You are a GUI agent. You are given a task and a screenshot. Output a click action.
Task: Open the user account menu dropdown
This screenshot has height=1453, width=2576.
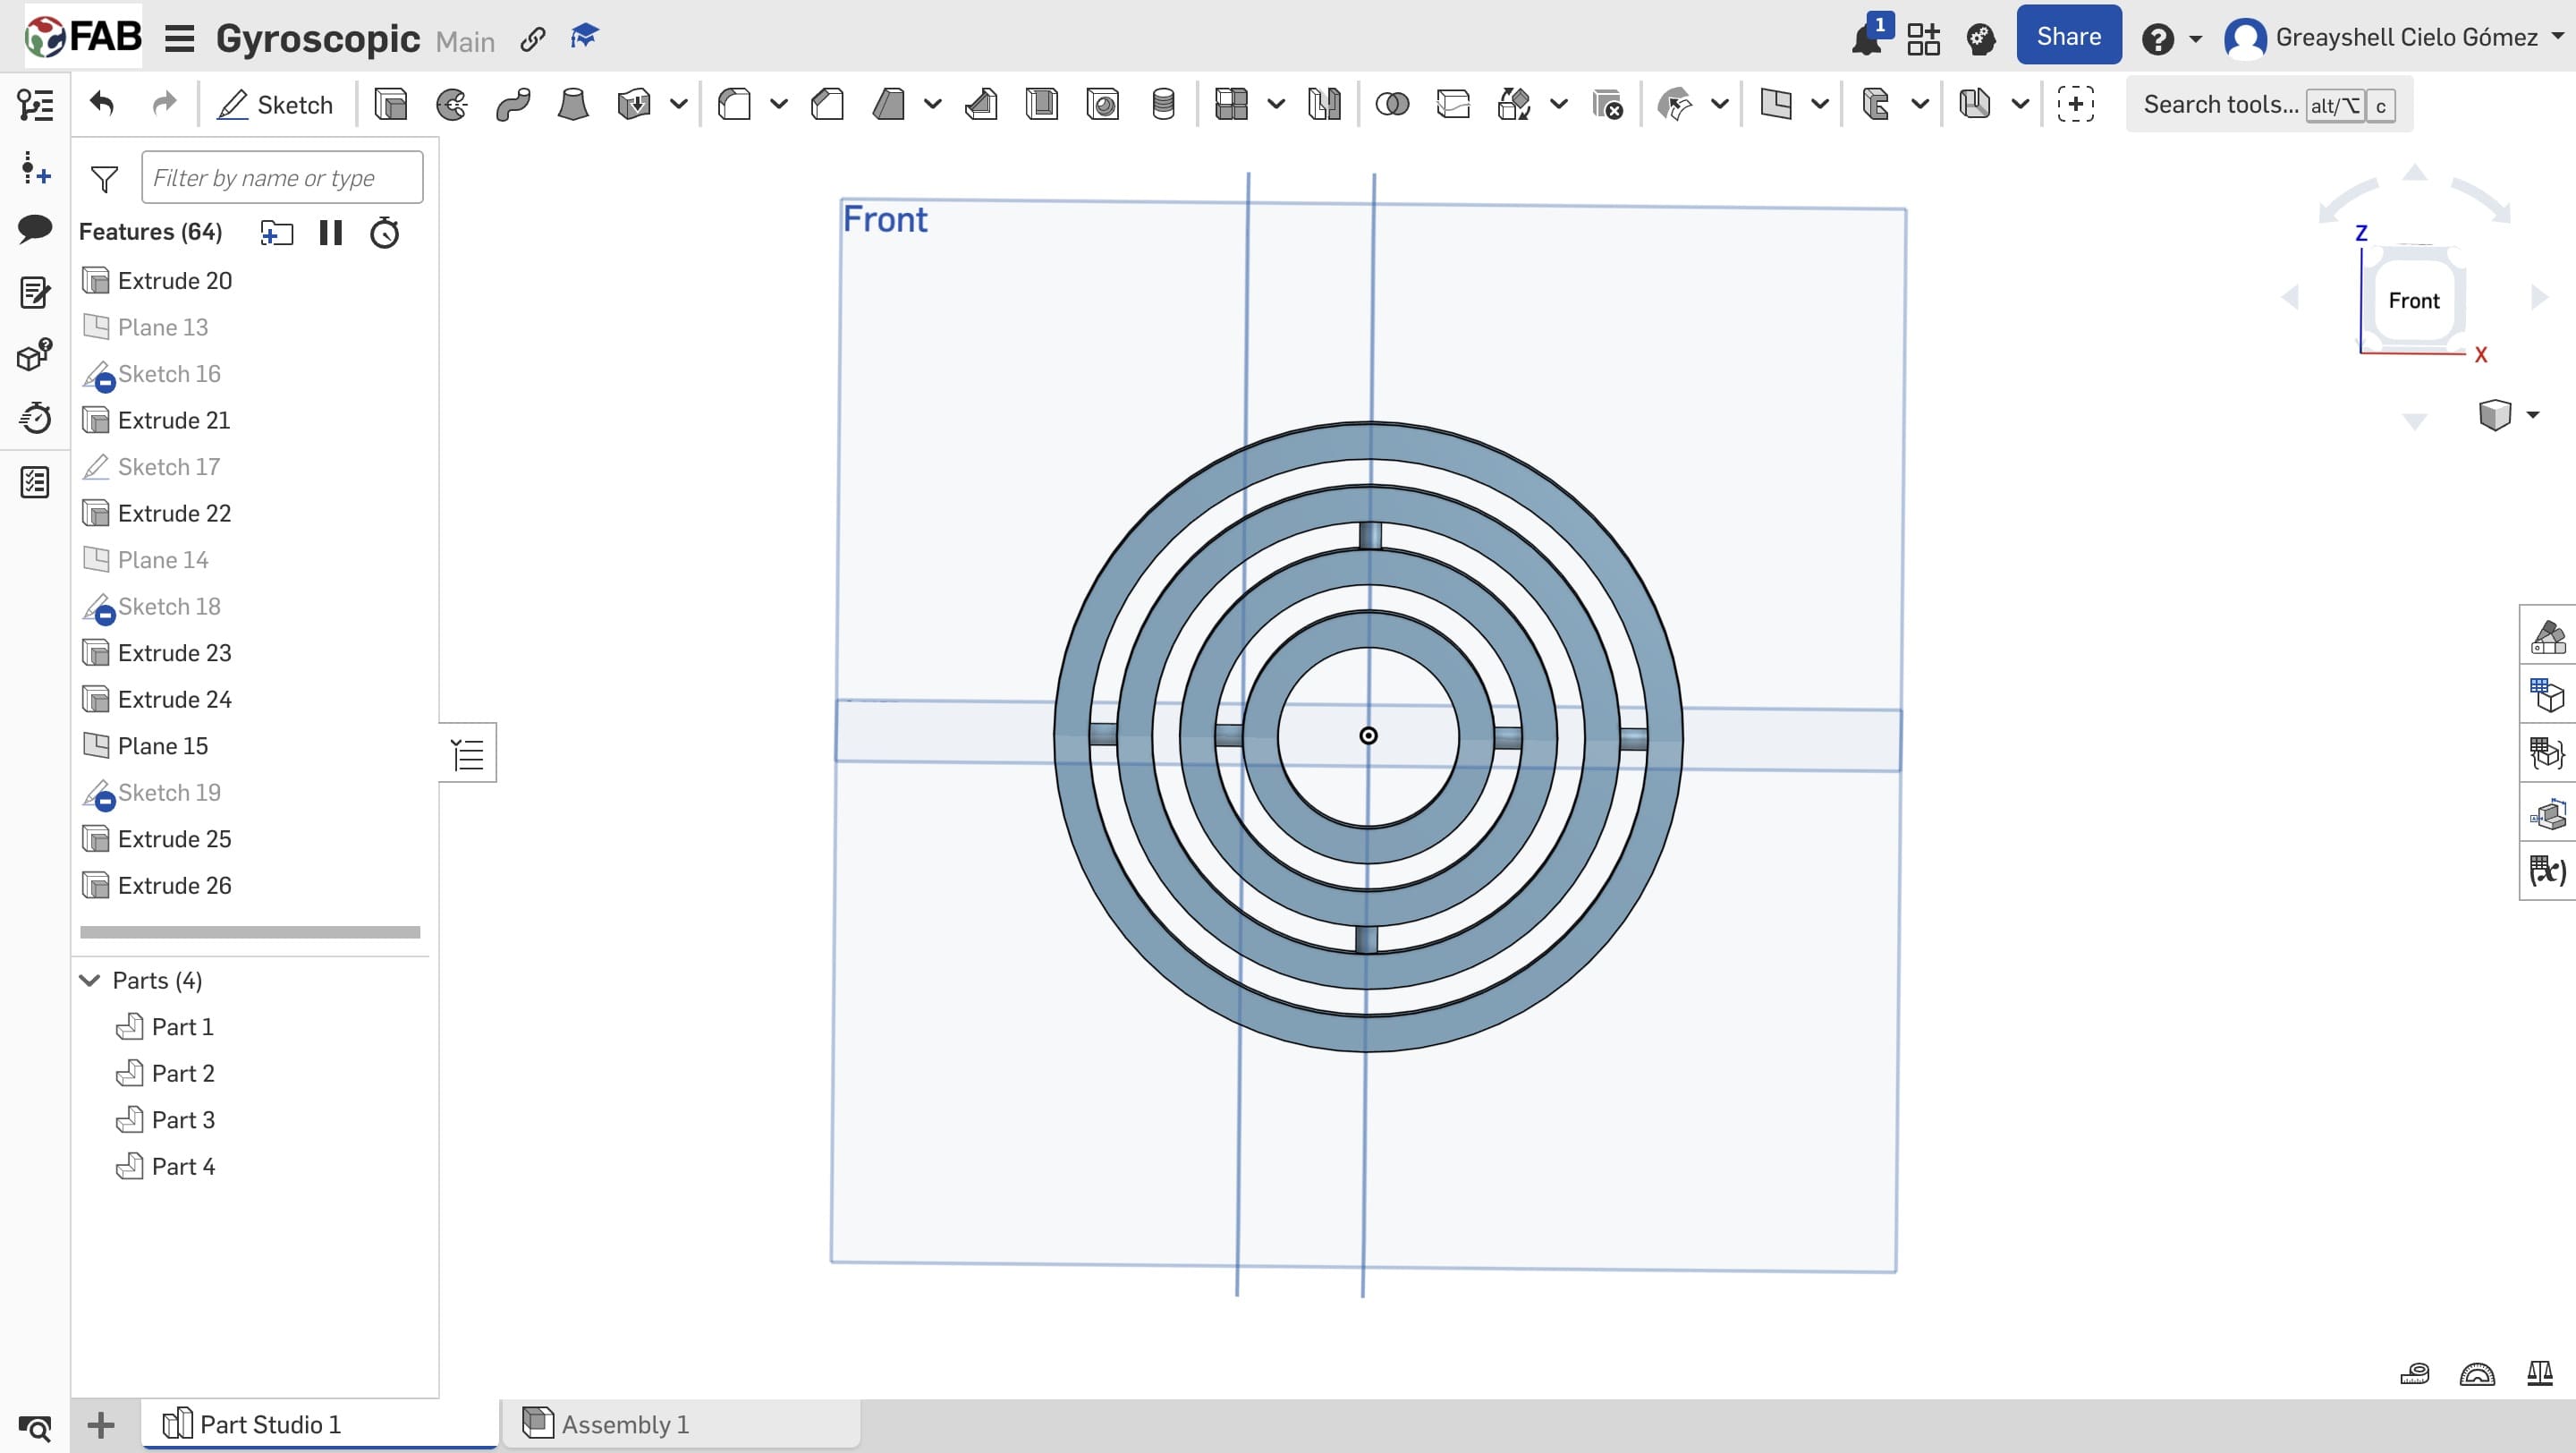click(2557, 37)
